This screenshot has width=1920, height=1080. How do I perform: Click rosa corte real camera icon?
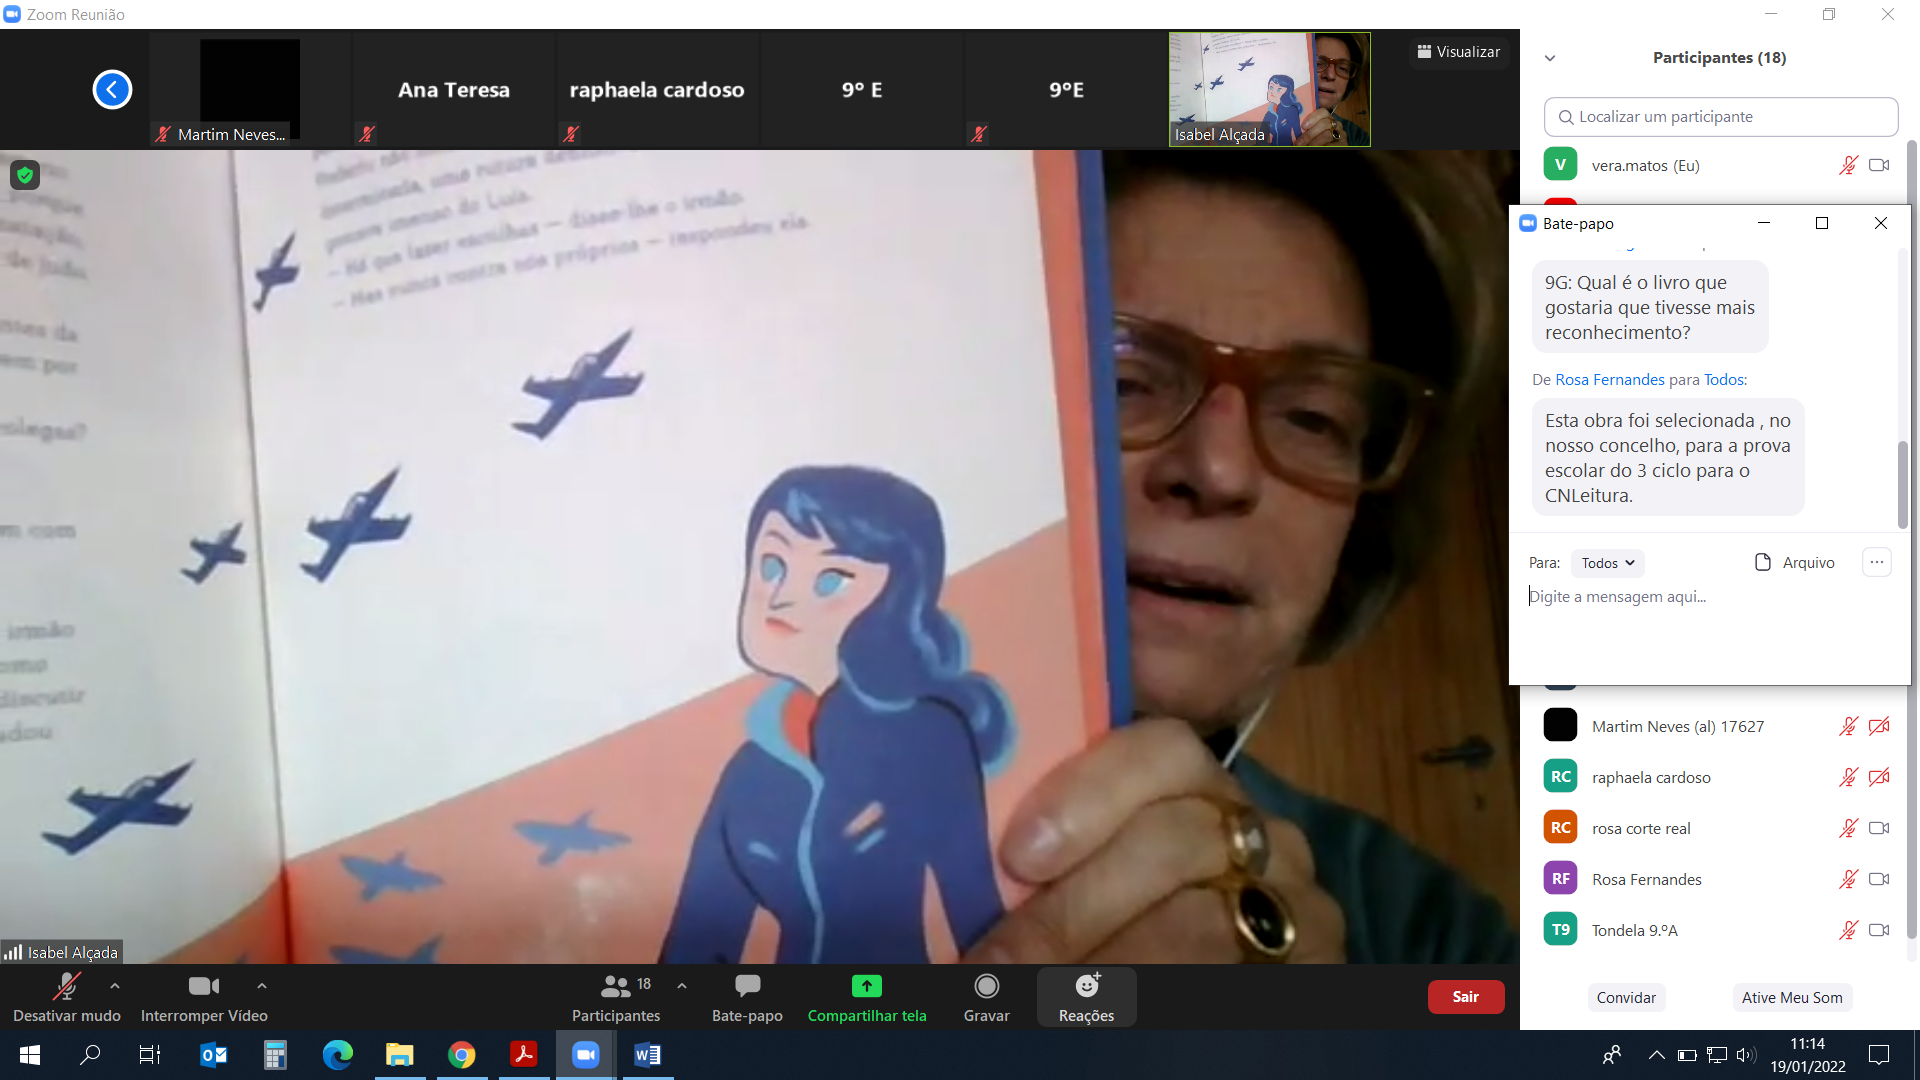click(1879, 829)
